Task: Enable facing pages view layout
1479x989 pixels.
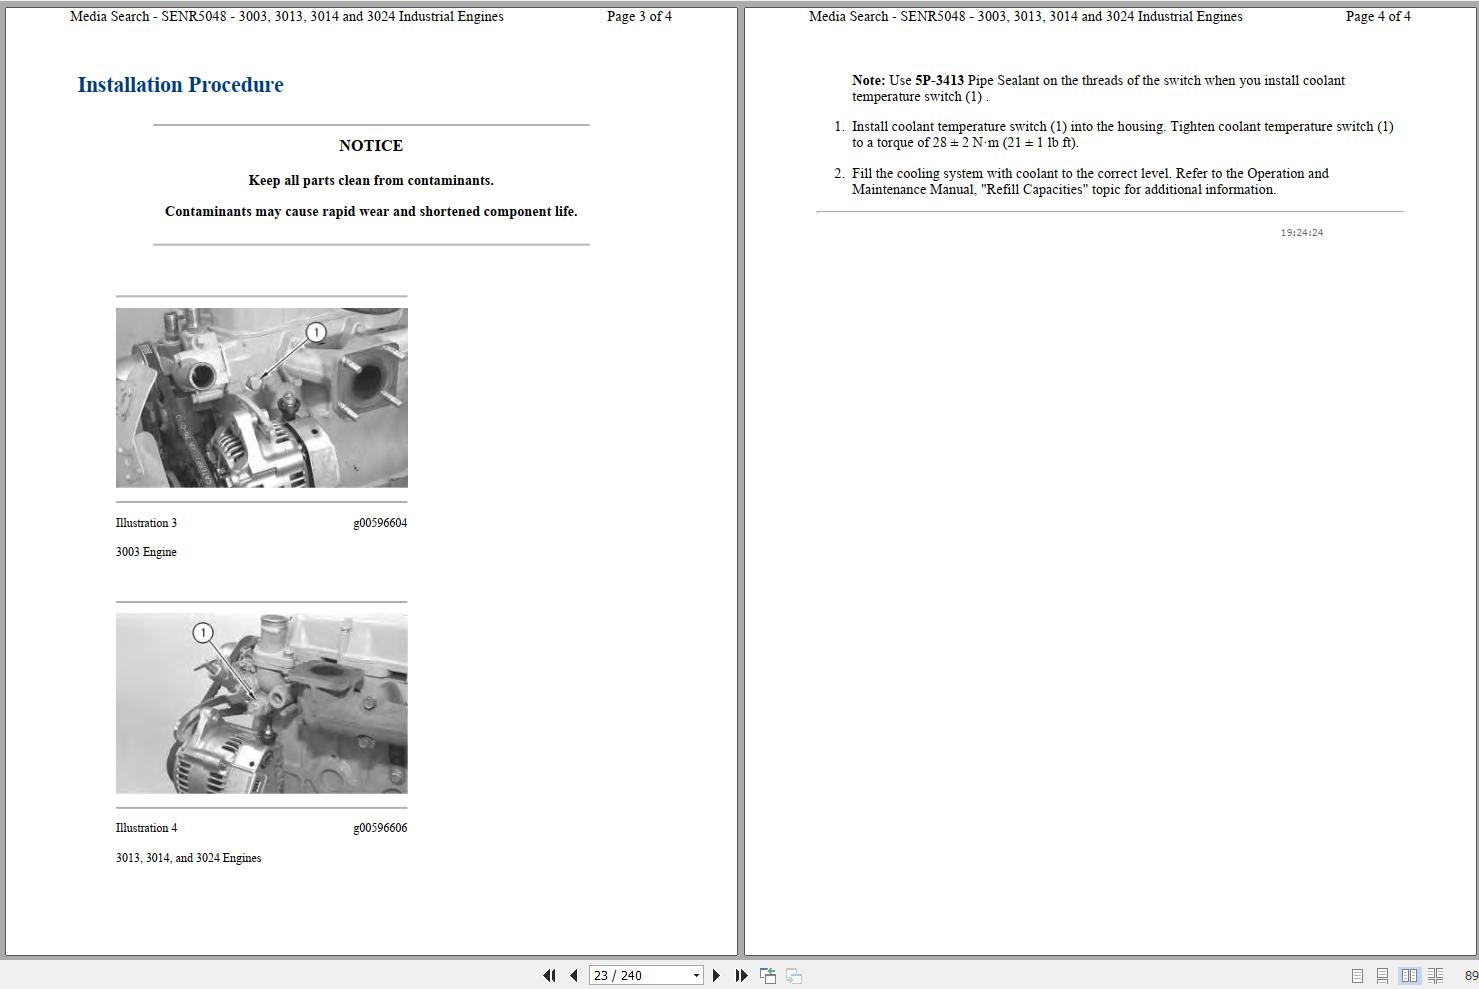Action: 1408,975
